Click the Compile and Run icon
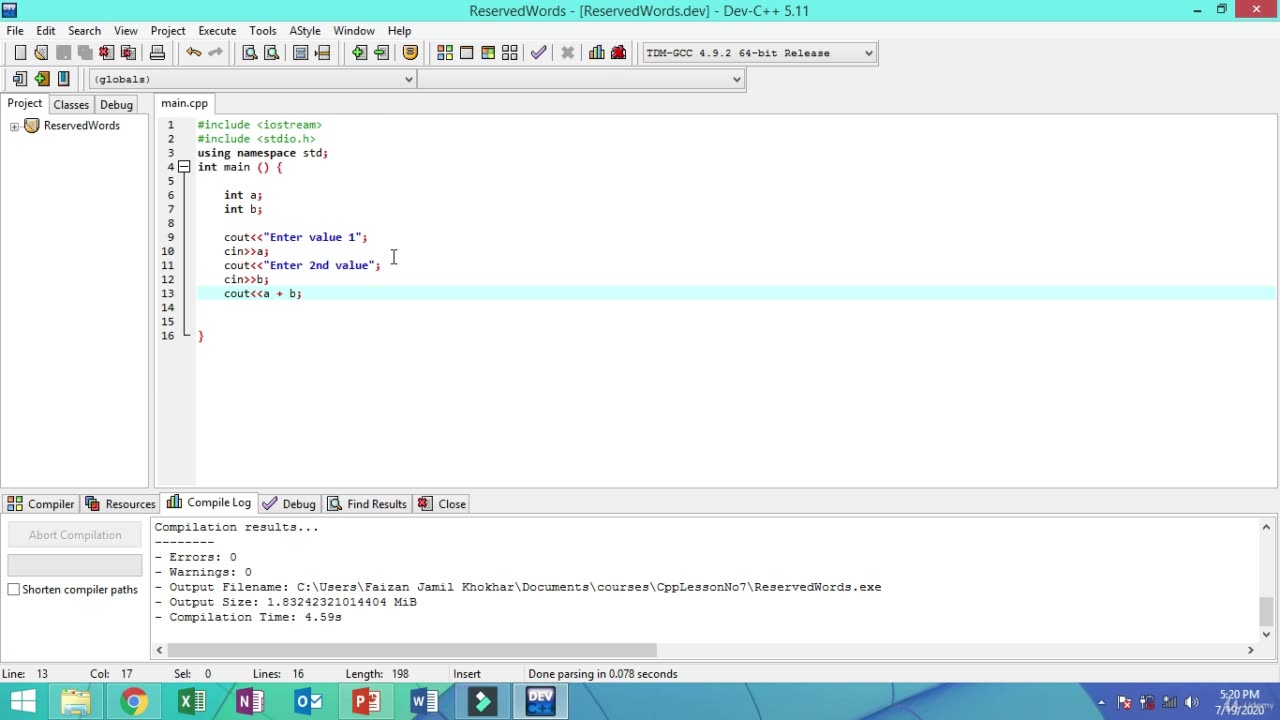1280x720 pixels. [488, 53]
